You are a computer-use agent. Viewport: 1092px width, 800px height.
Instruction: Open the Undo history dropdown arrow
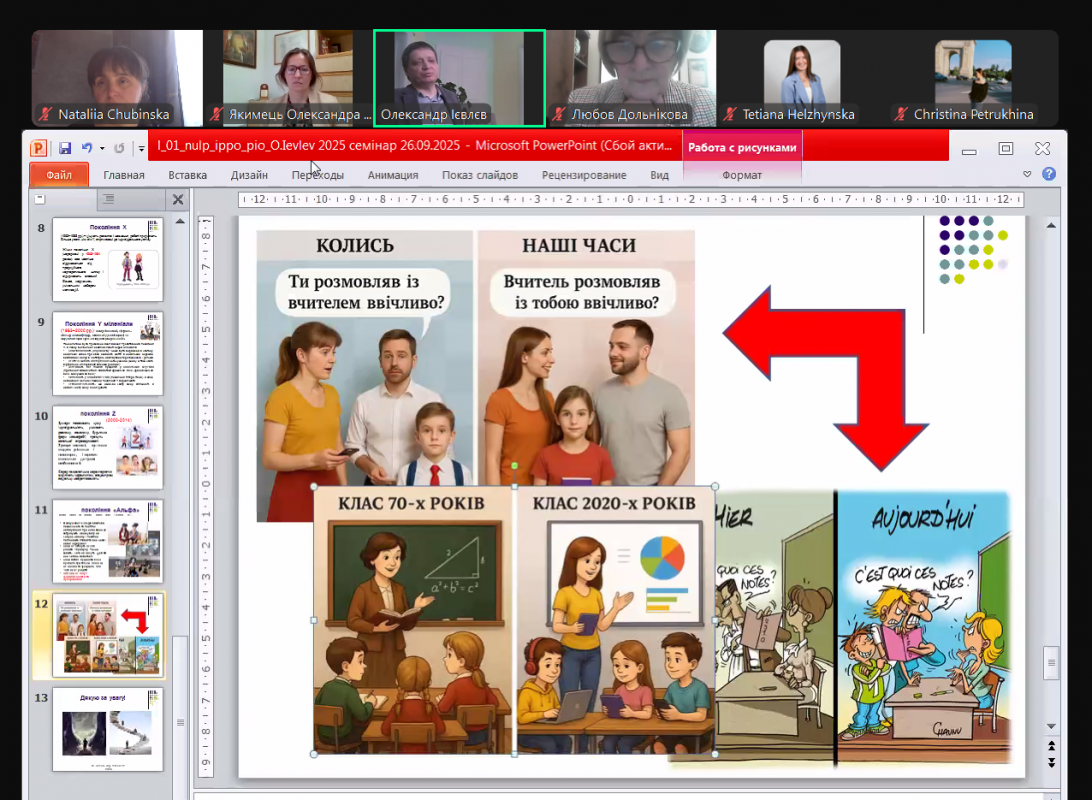coord(100,149)
